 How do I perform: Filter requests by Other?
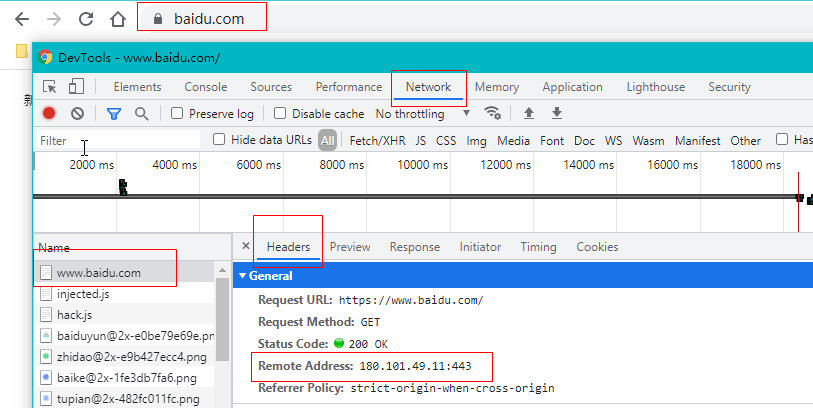coord(746,140)
